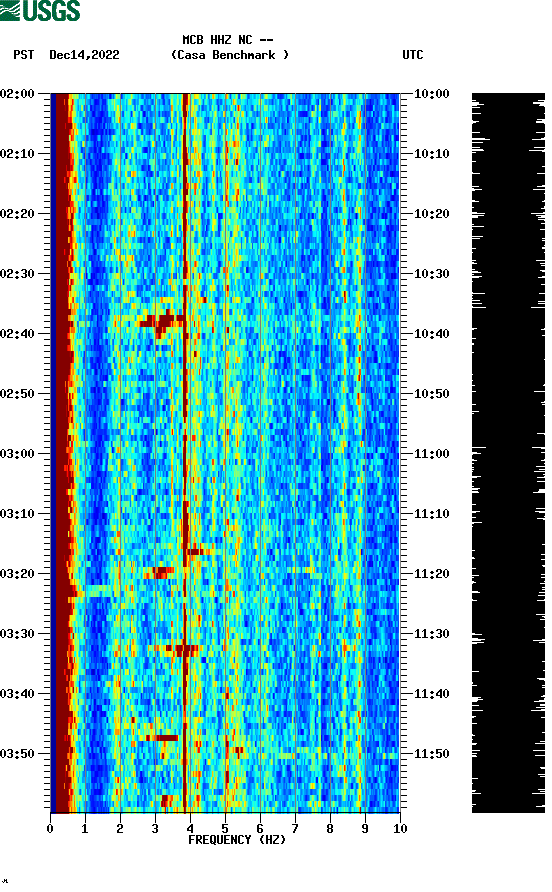552x892 pixels.
Task: Click the 10 Hz frequency tick label
Action: [x=400, y=829]
